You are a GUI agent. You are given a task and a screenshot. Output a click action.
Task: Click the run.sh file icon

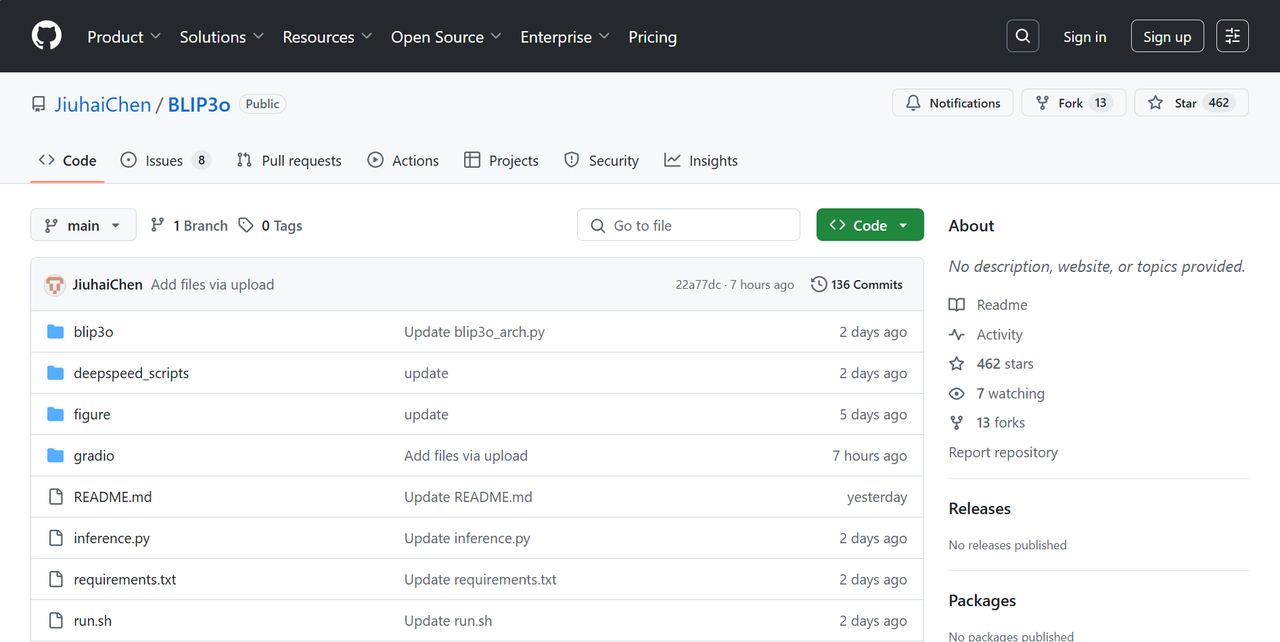(x=55, y=620)
